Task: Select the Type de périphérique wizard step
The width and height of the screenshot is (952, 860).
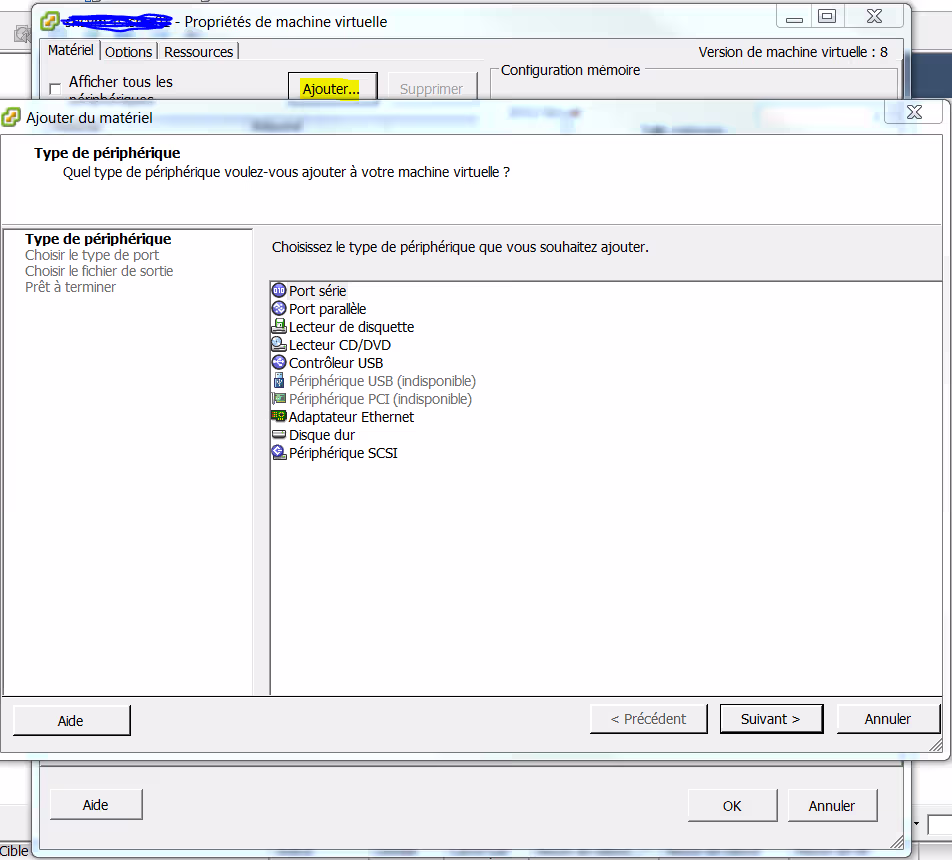Action: 98,239
